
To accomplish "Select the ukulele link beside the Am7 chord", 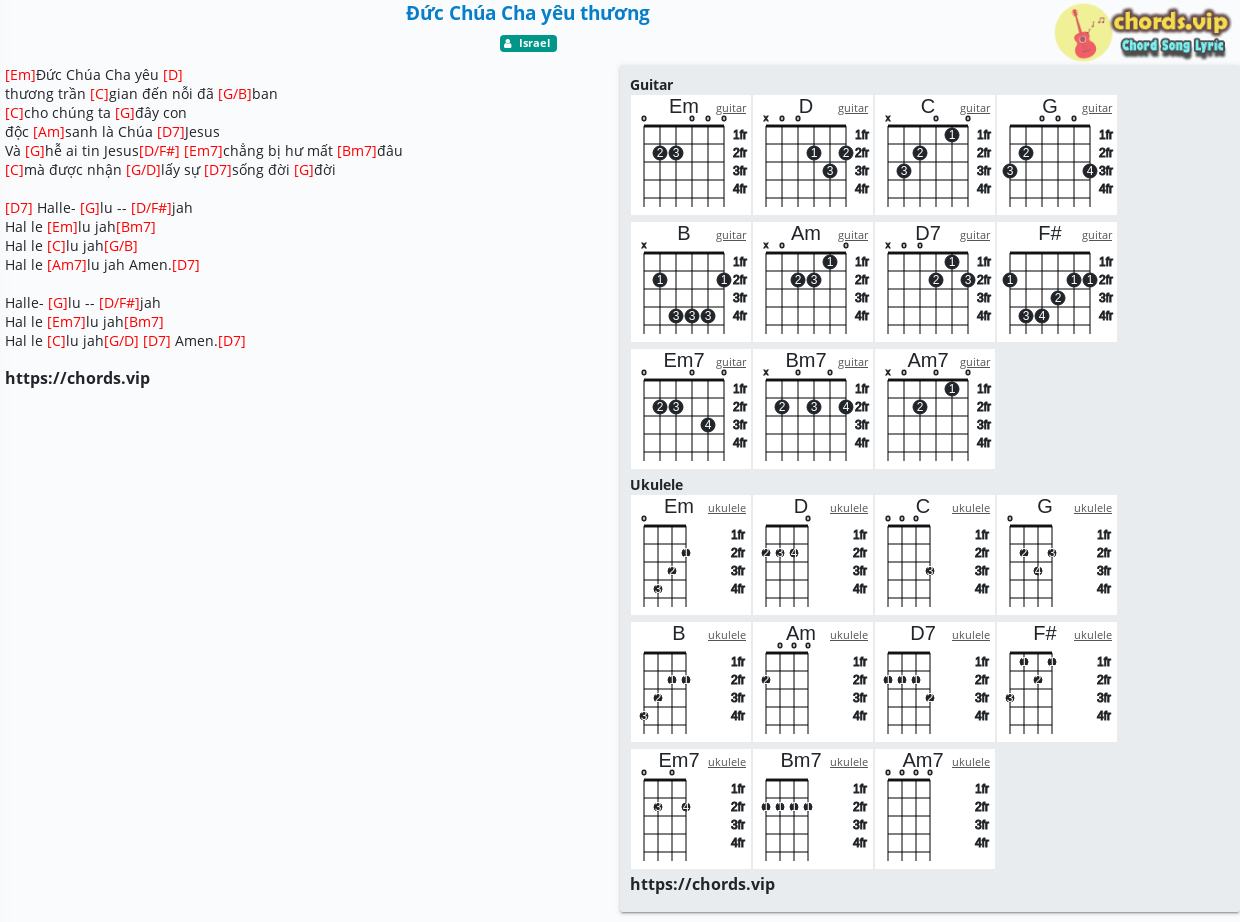I will [x=971, y=762].
